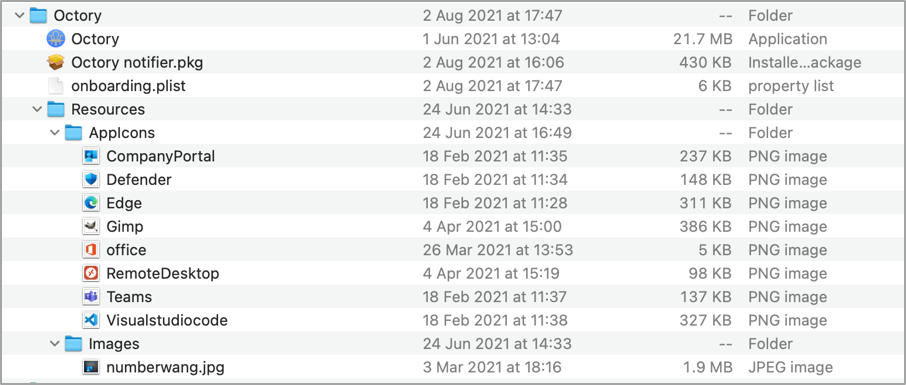Click the RemoteDesktop image icon
This screenshot has width=906, height=385.
(x=91, y=273)
